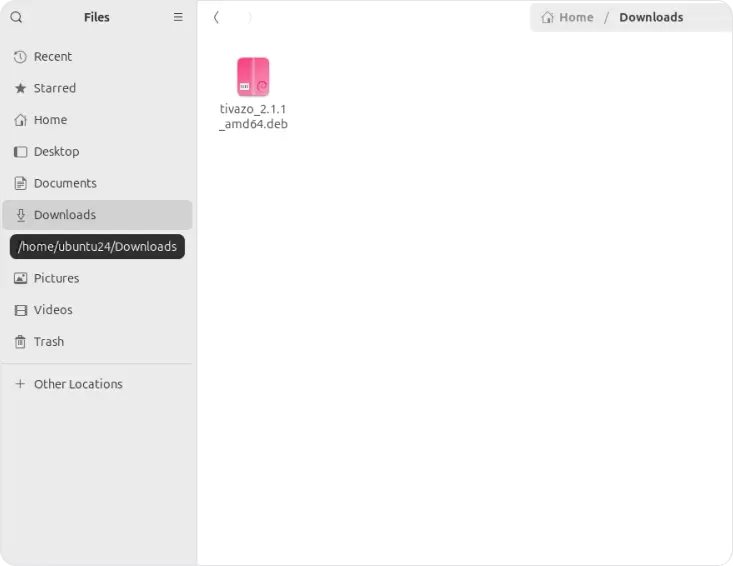Viewport: 733px width, 566px height.
Task: Open Videos folder in sidebar
Action: click(97, 310)
